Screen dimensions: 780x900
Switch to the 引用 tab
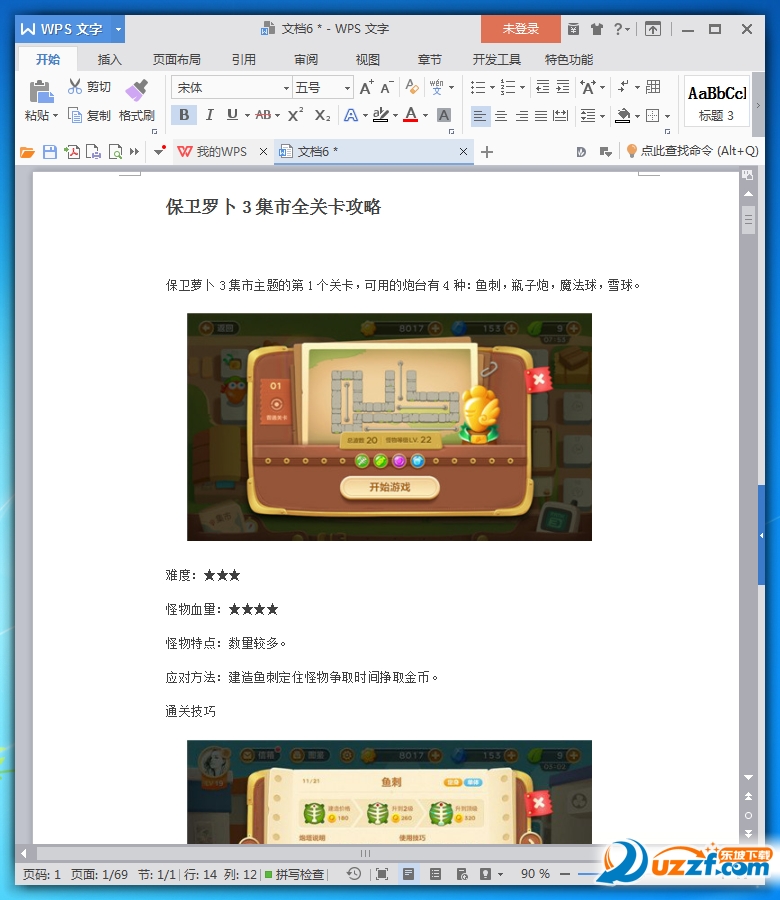[x=243, y=60]
